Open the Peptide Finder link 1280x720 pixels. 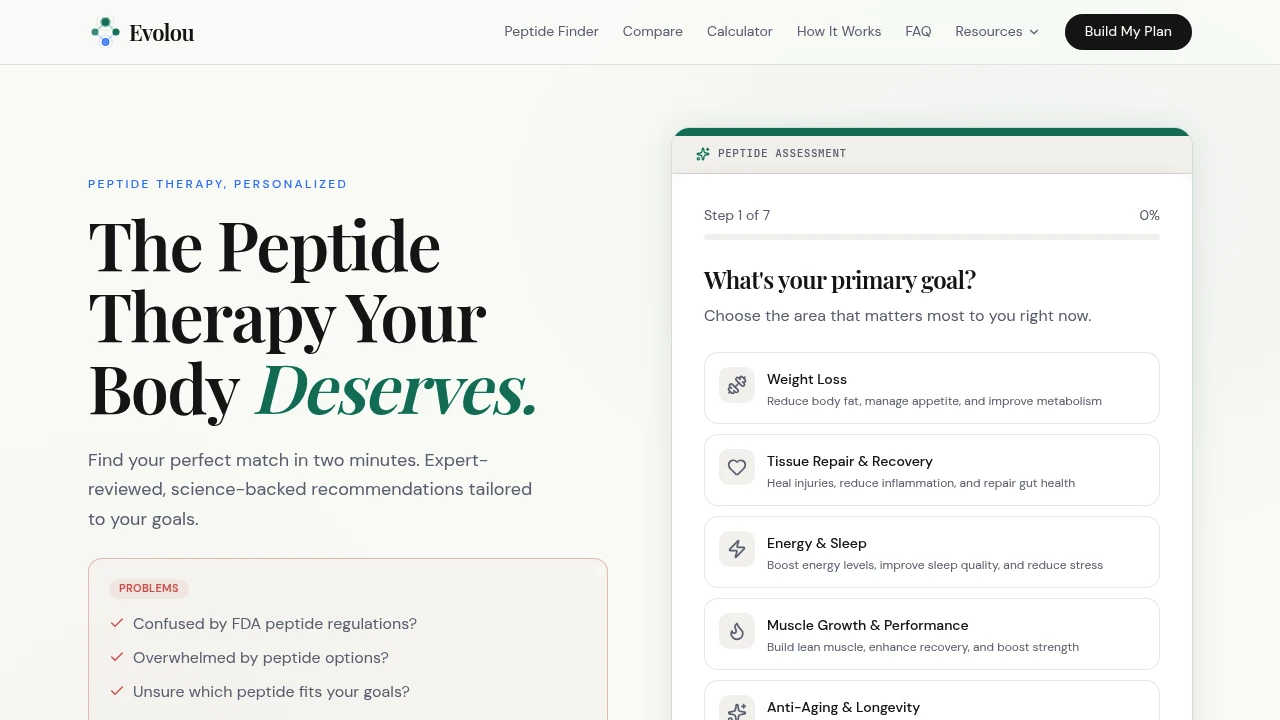pyautogui.click(x=551, y=31)
